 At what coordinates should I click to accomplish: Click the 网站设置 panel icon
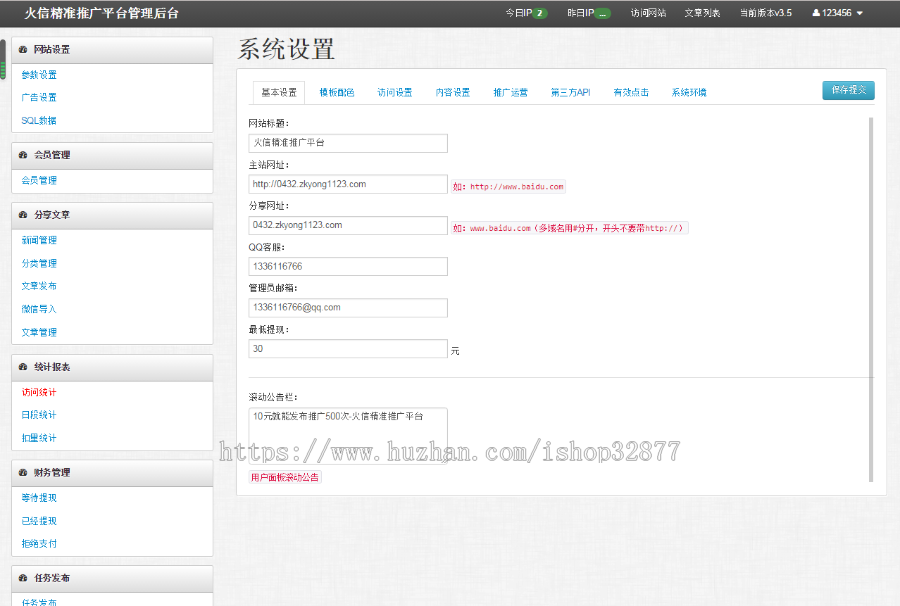[22, 50]
